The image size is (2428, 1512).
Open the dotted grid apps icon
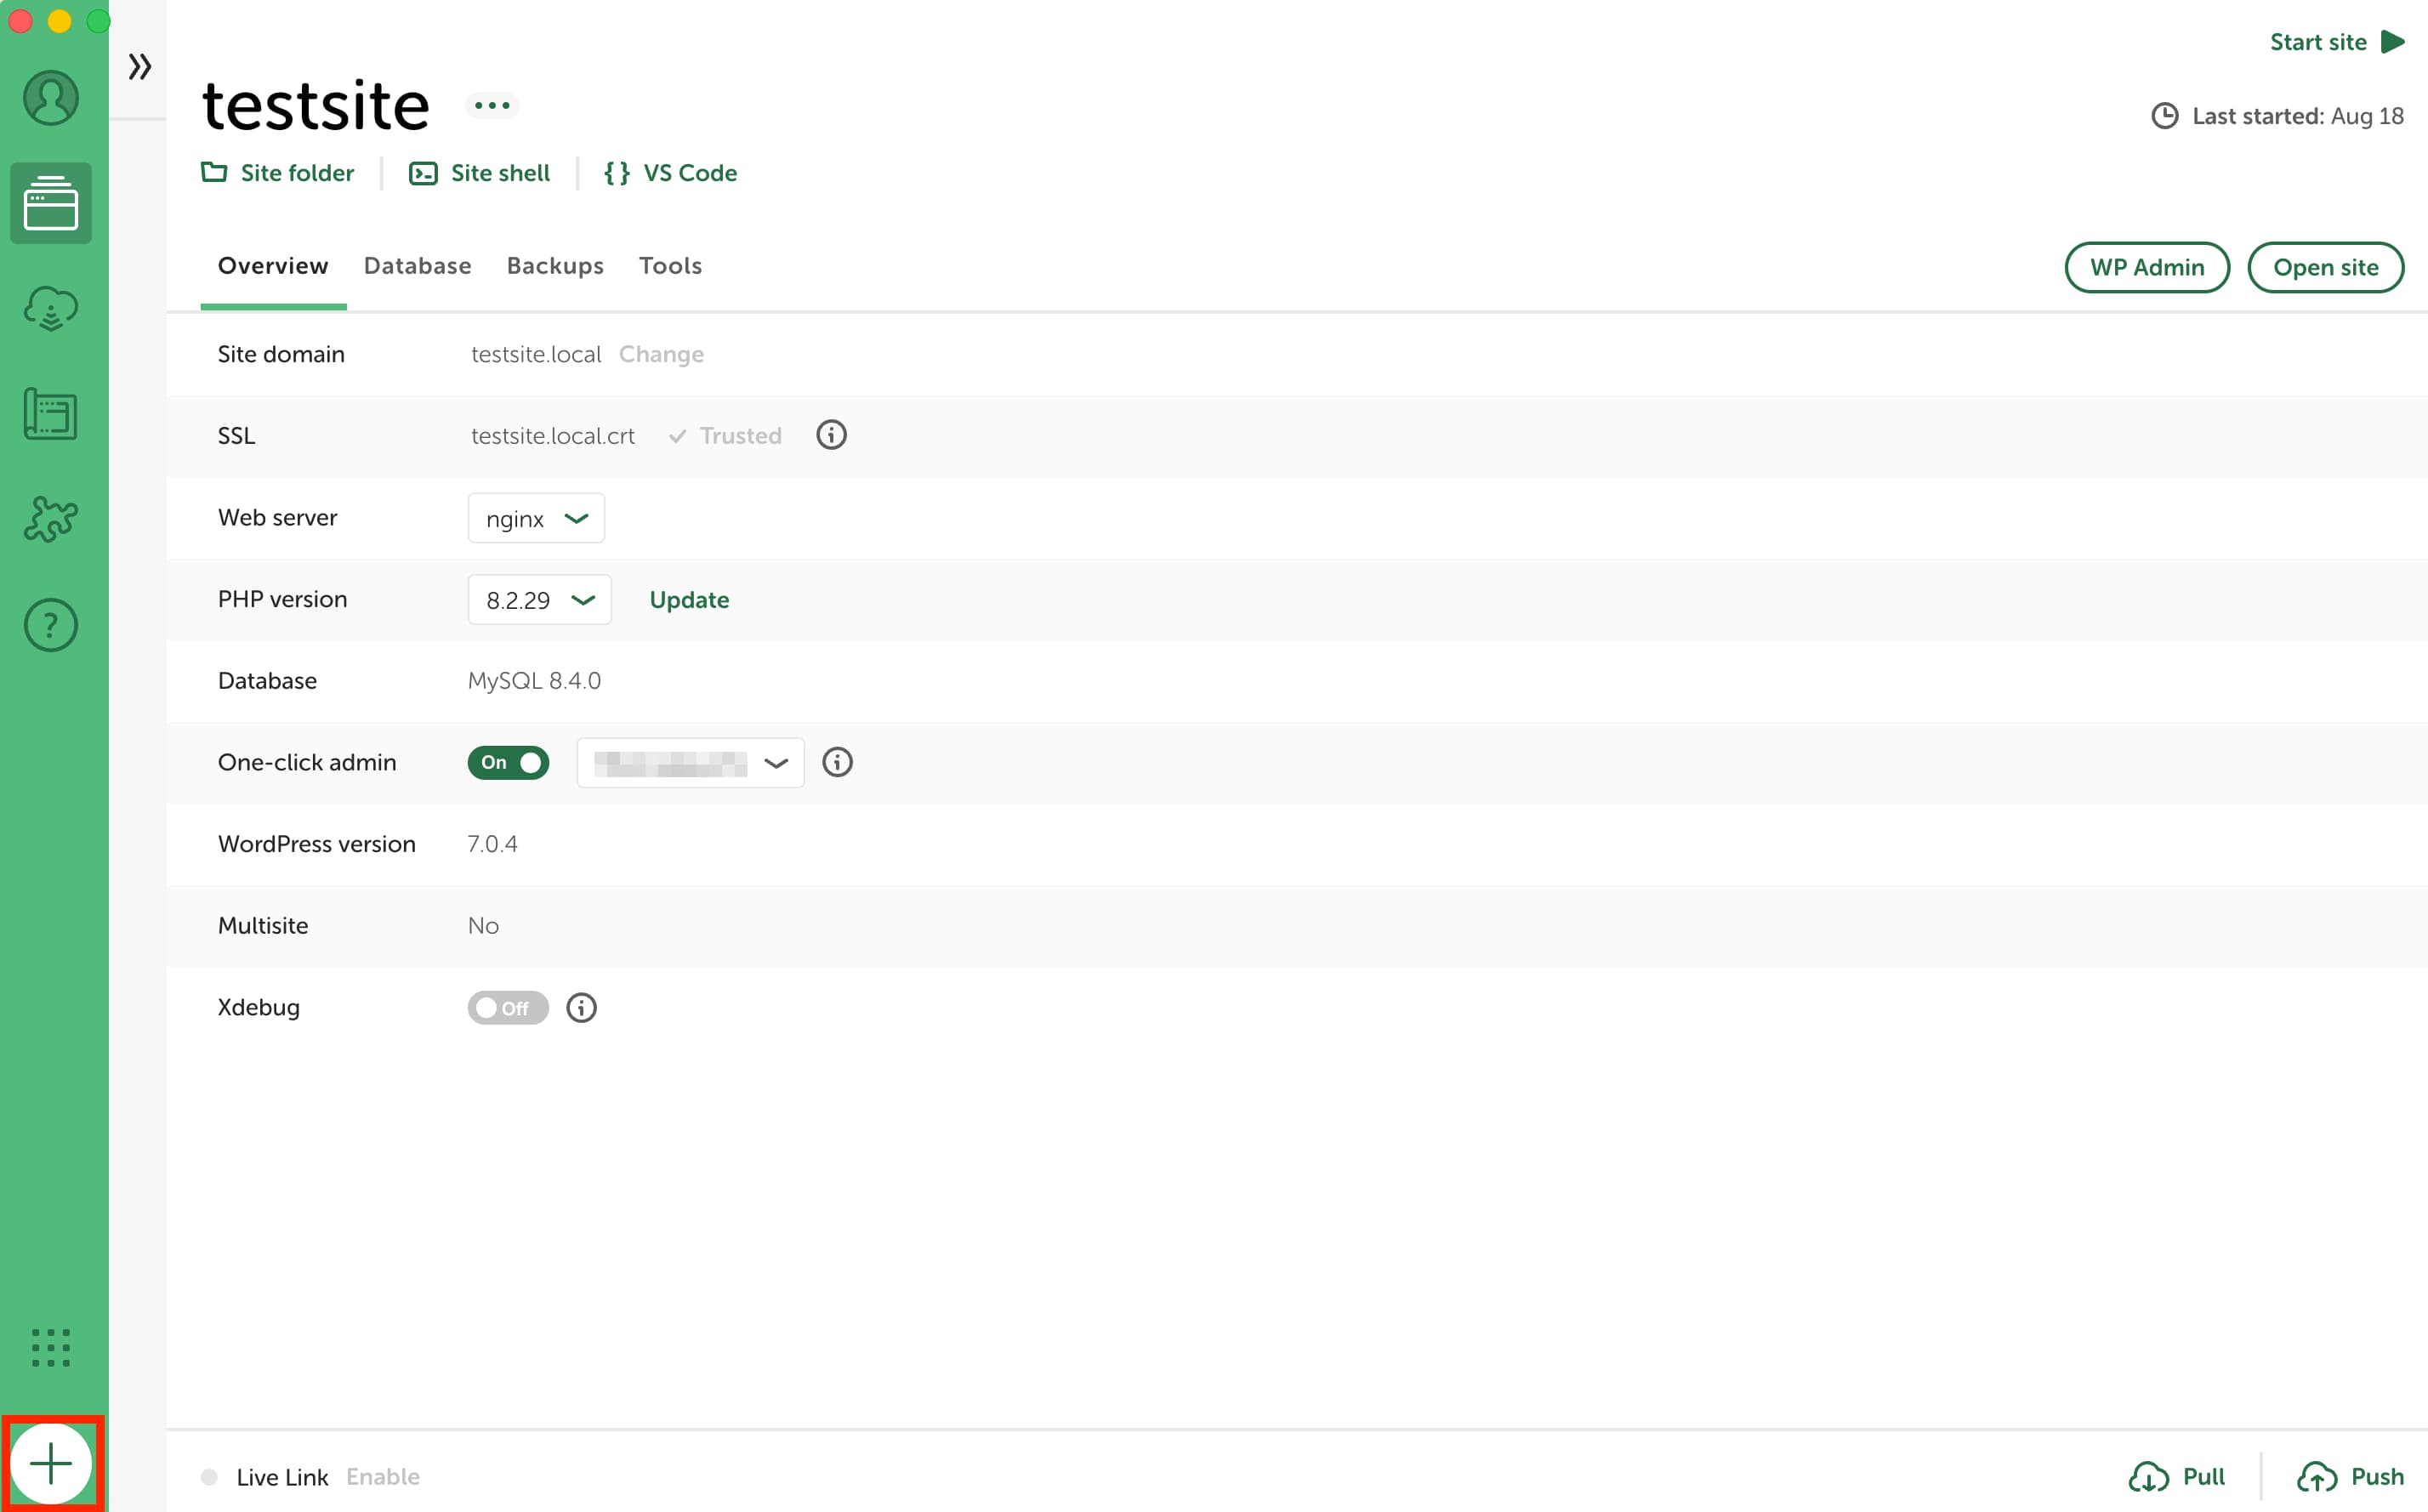(51, 1347)
